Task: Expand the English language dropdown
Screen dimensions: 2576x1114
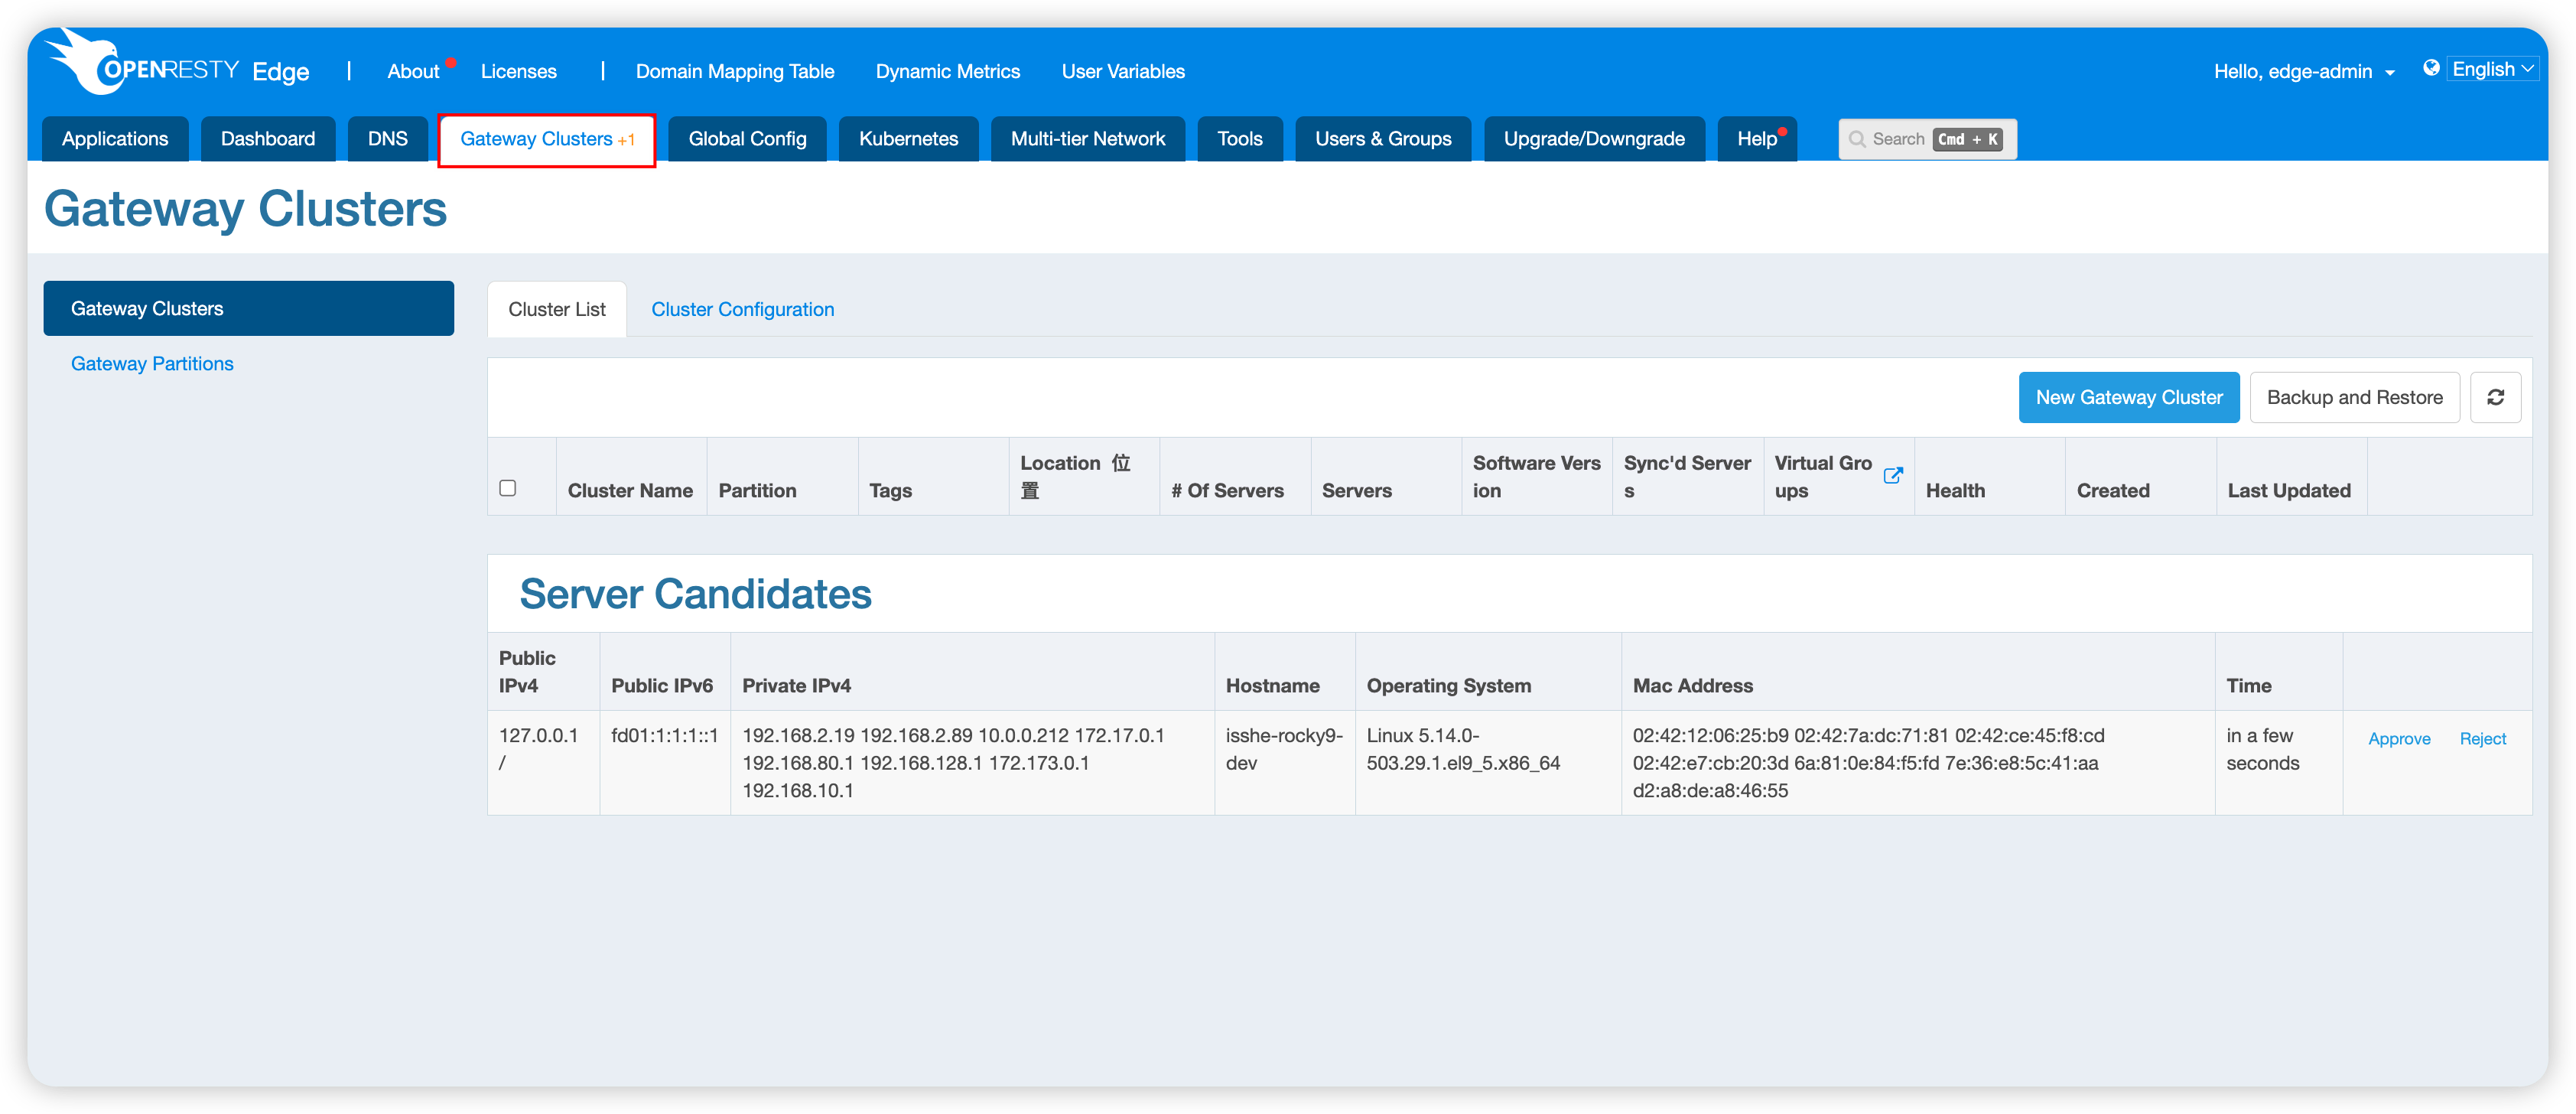Action: [x=2492, y=69]
